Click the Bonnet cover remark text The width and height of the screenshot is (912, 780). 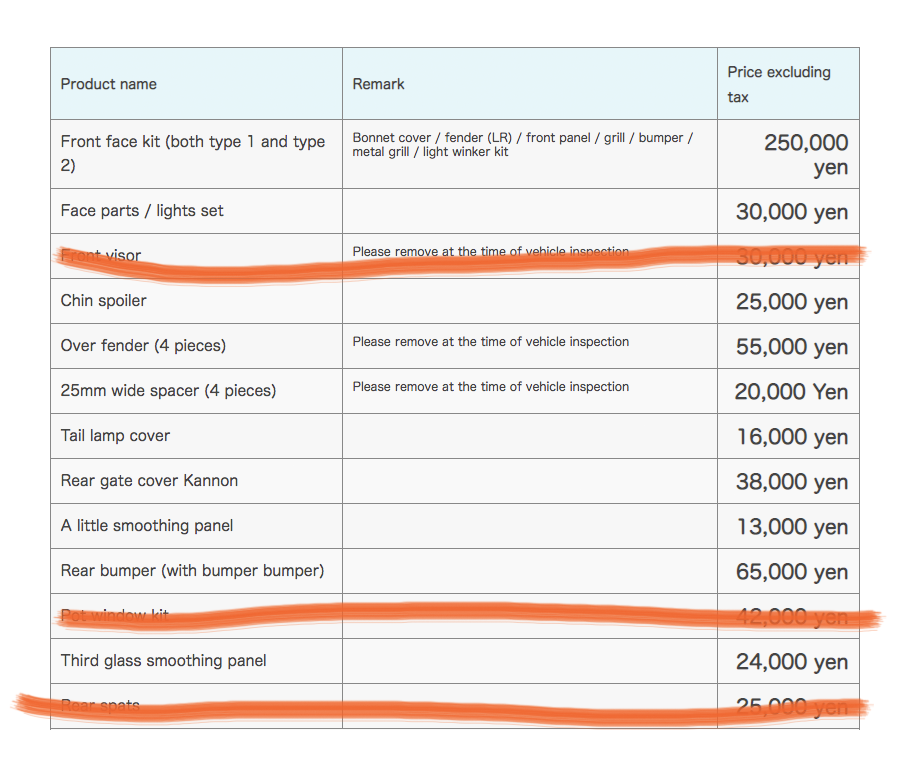[x=522, y=144]
